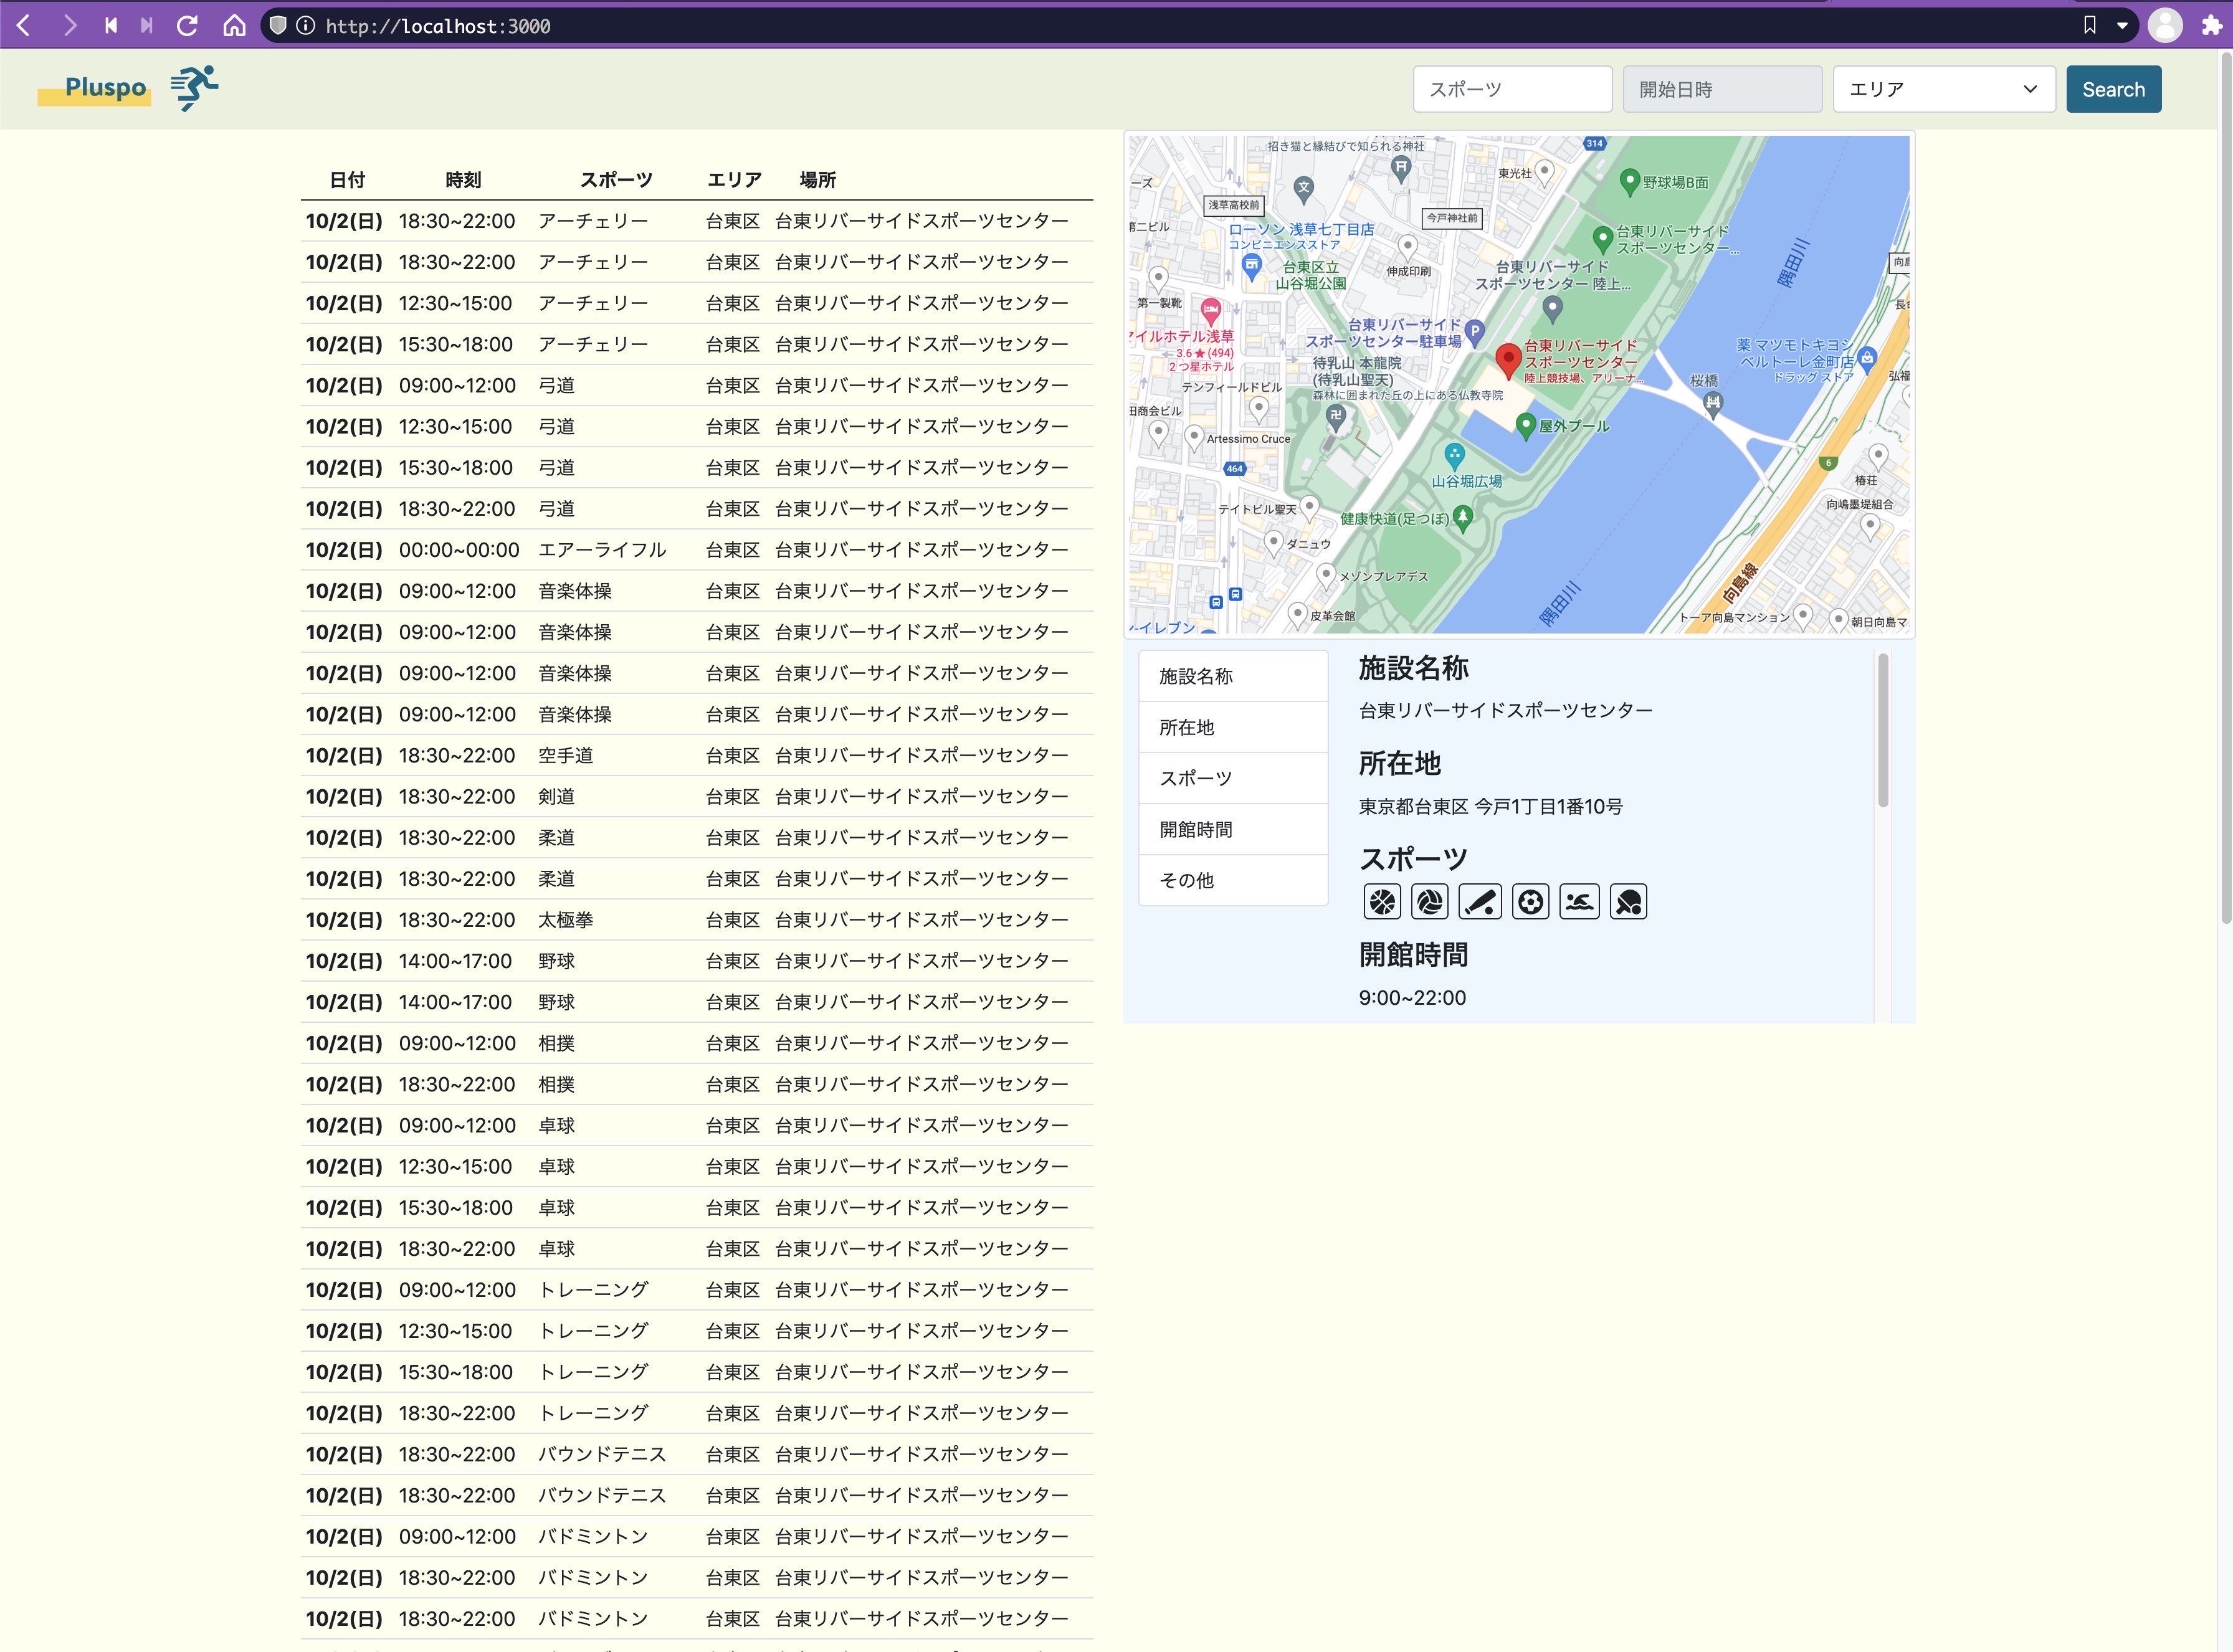Image resolution: width=2233 pixels, height=1652 pixels.
Task: Select the basketball sport icon
Action: click(x=1382, y=901)
